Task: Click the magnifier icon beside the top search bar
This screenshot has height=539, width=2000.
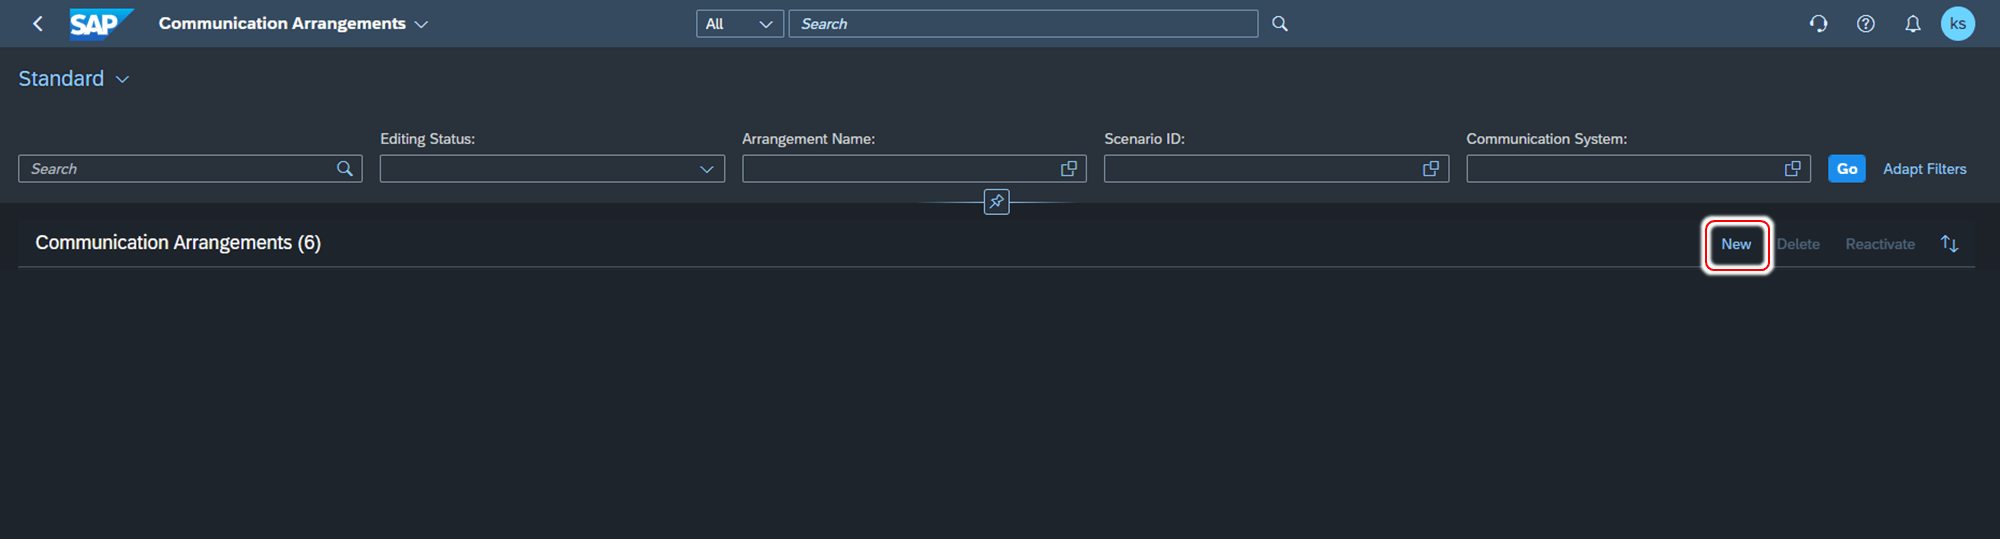Action: pyautogui.click(x=1280, y=24)
